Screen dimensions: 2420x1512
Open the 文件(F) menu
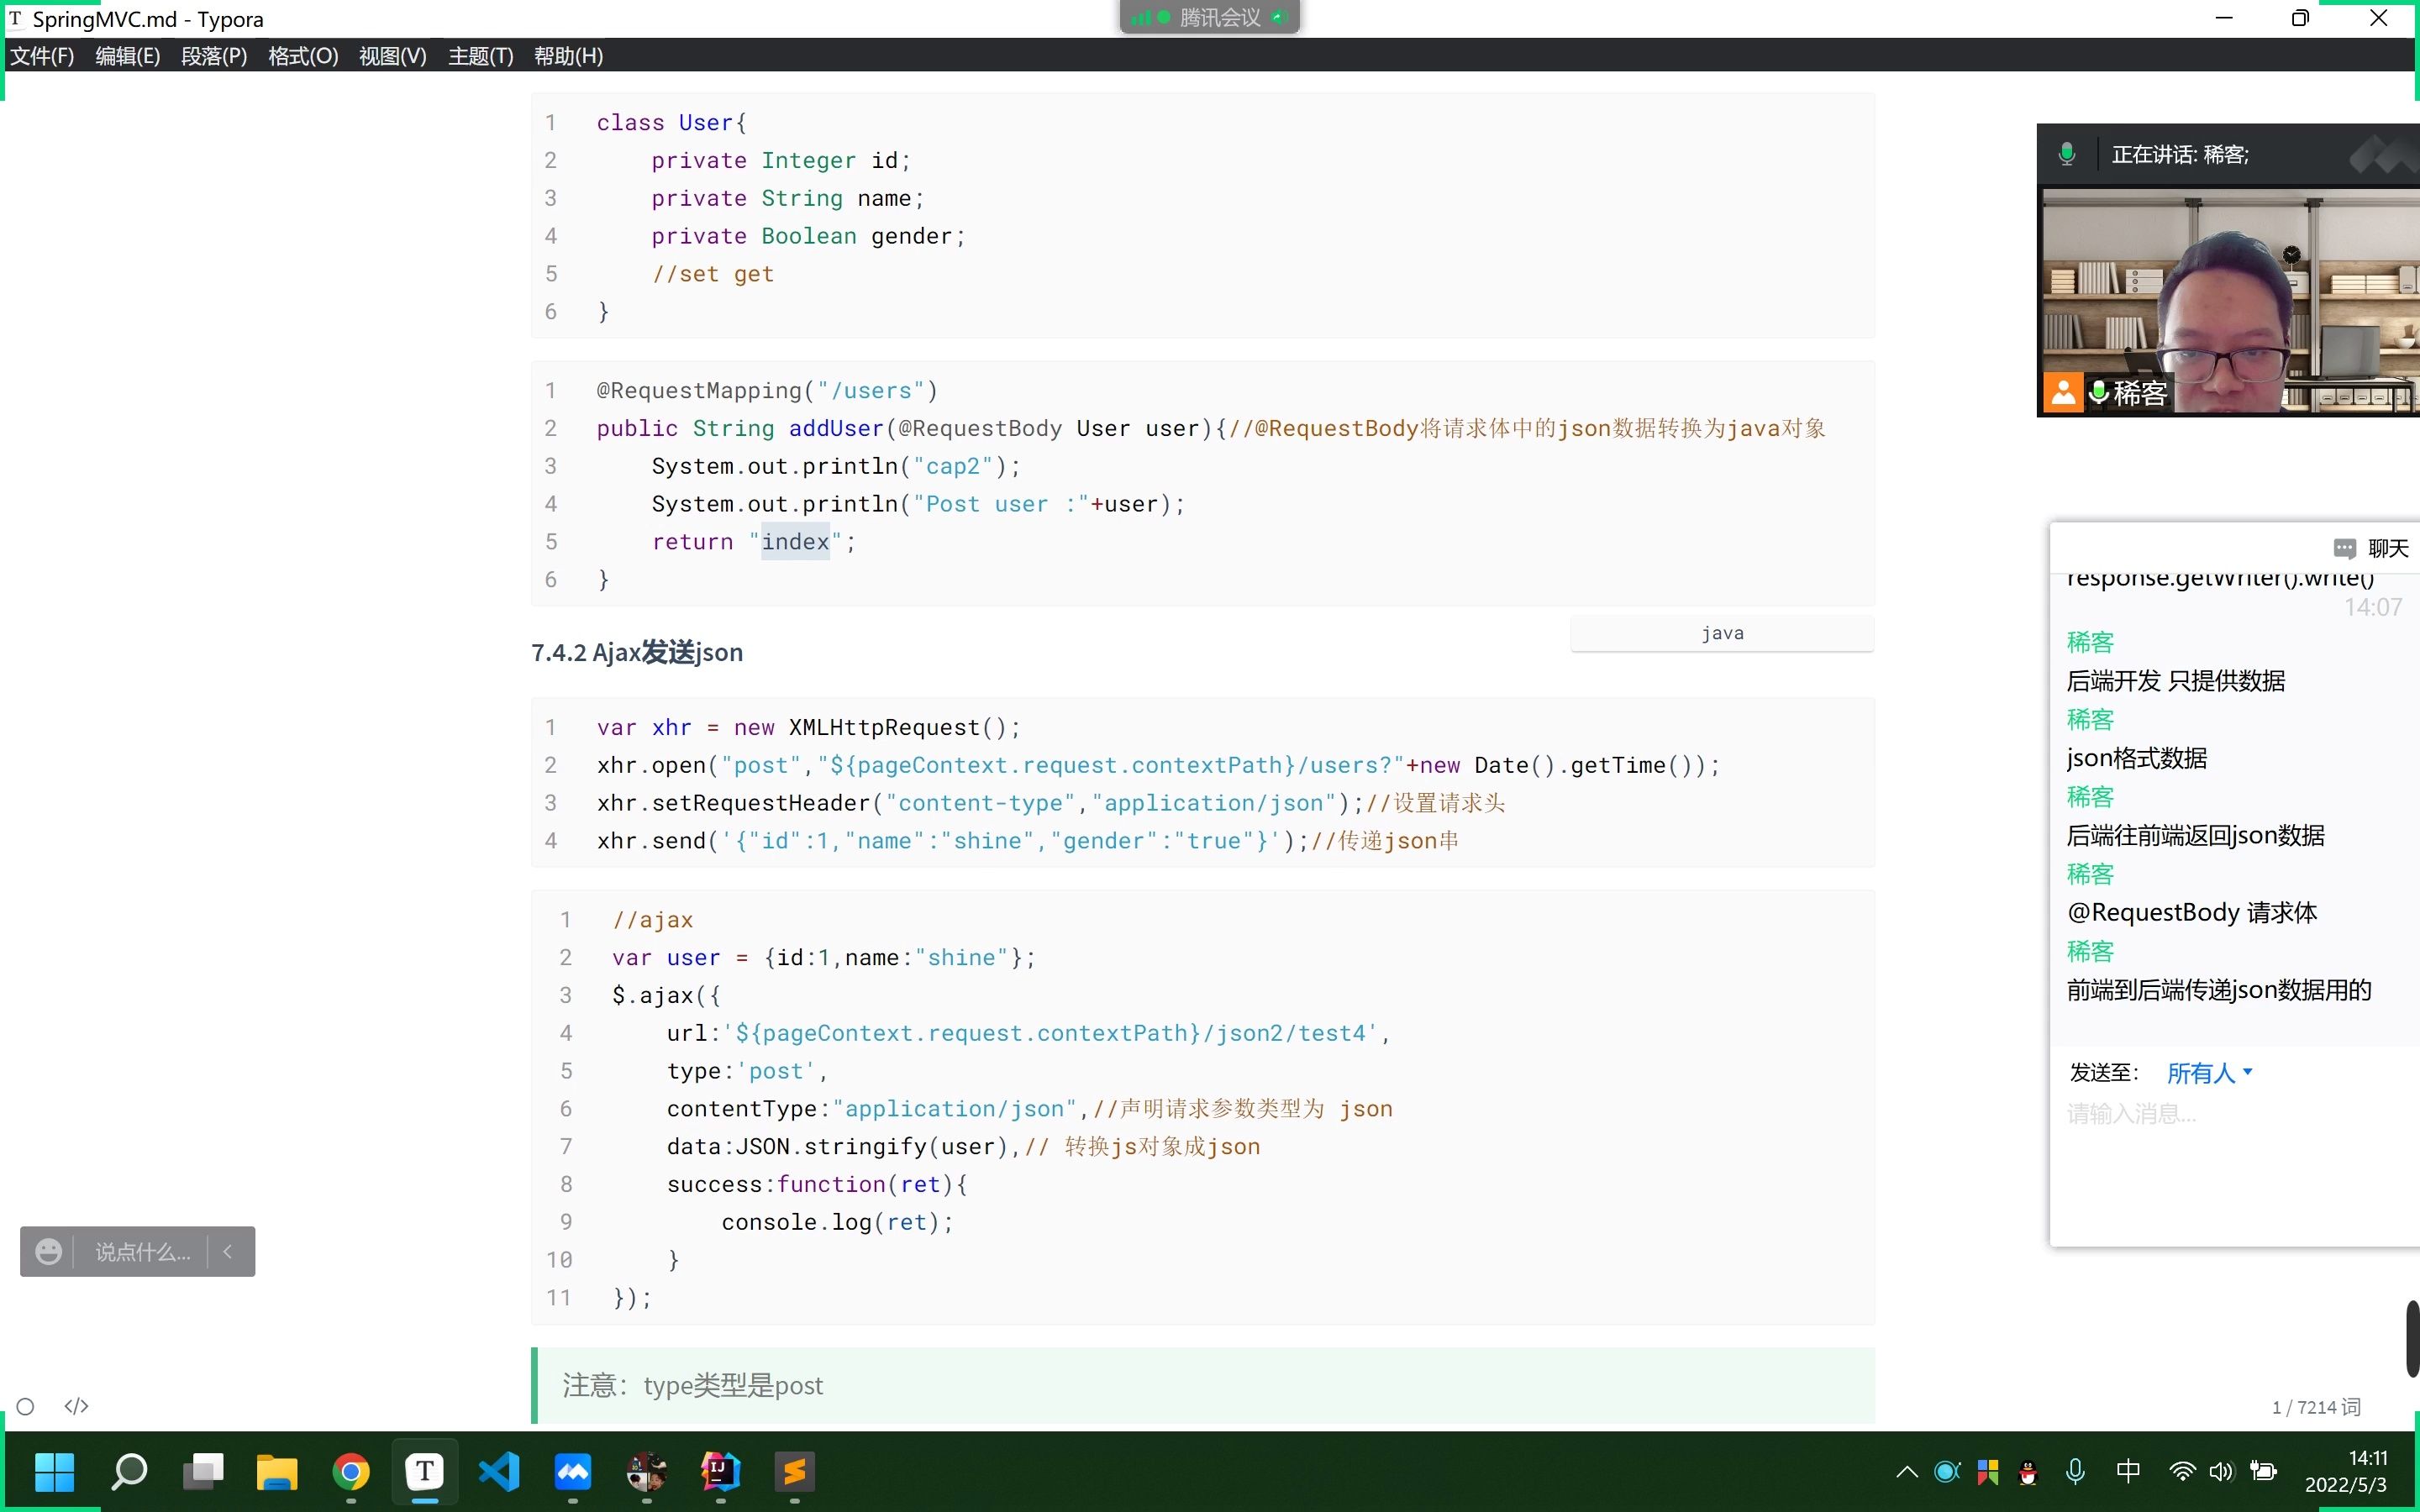pyautogui.click(x=42, y=56)
